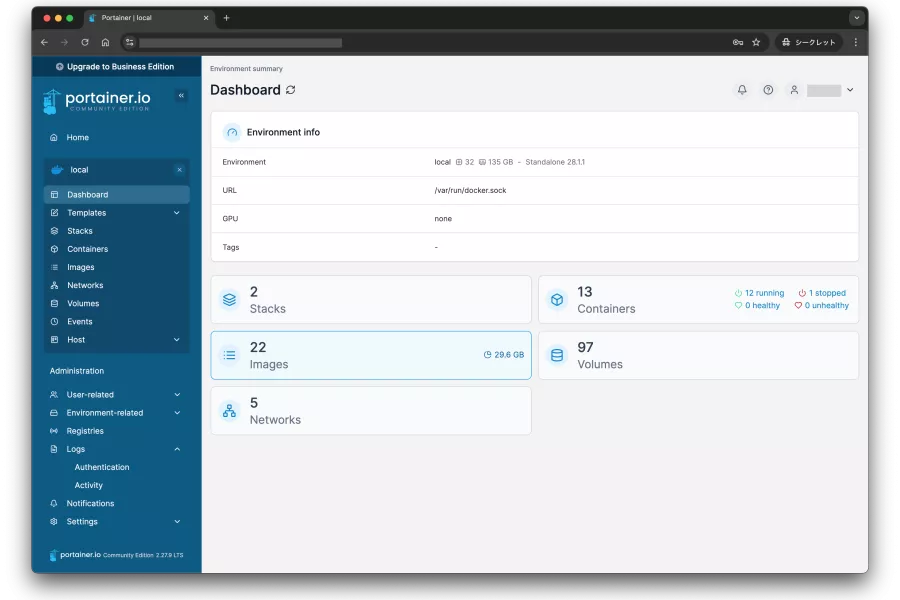Open the browser three-dot menu
Screen dimensions: 900x600
tap(855, 42)
